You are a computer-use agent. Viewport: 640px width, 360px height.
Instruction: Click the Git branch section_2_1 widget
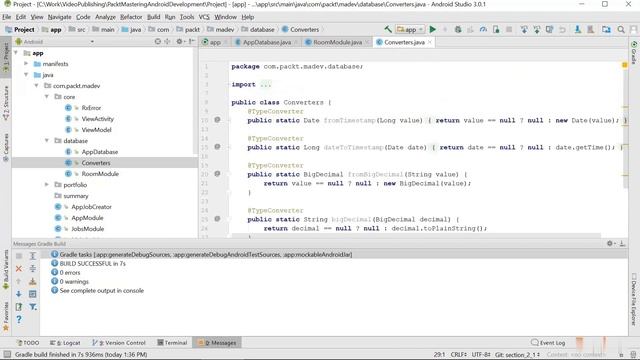coord(518,354)
